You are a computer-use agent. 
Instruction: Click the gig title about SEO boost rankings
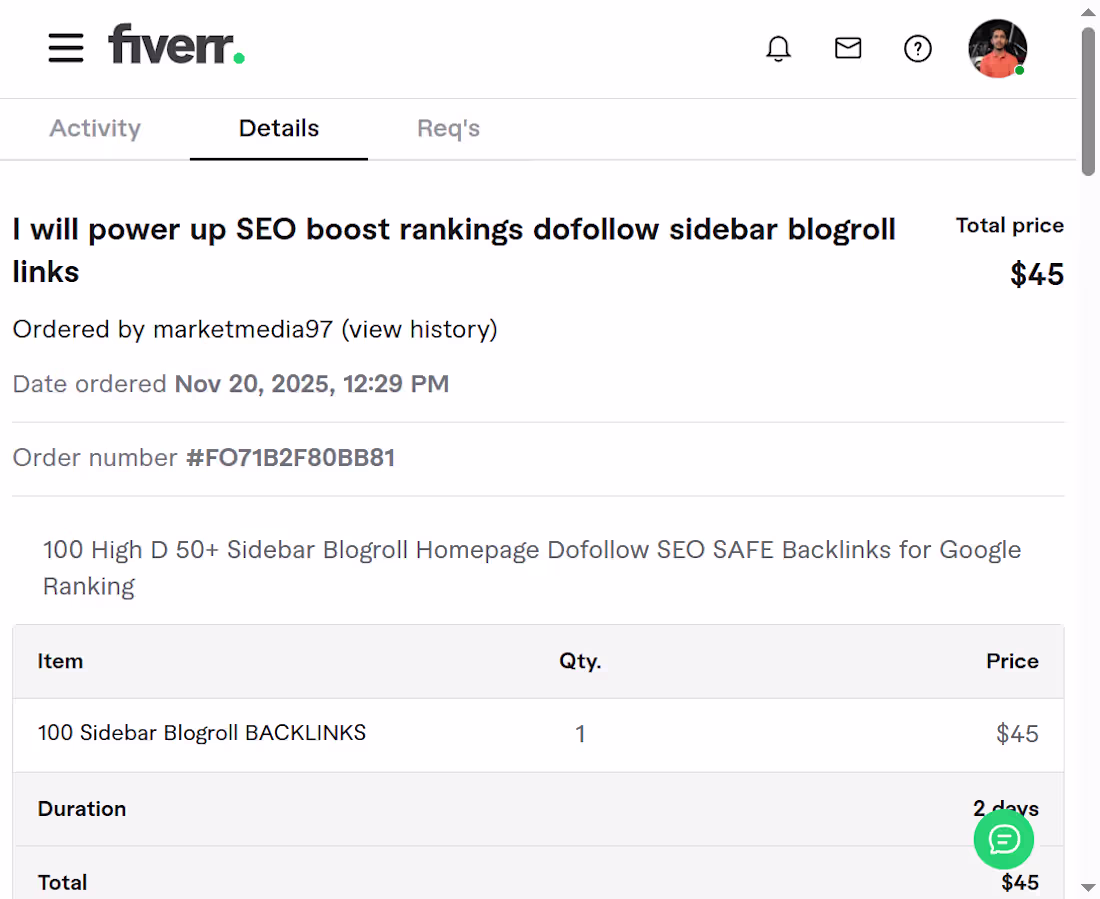453,229
